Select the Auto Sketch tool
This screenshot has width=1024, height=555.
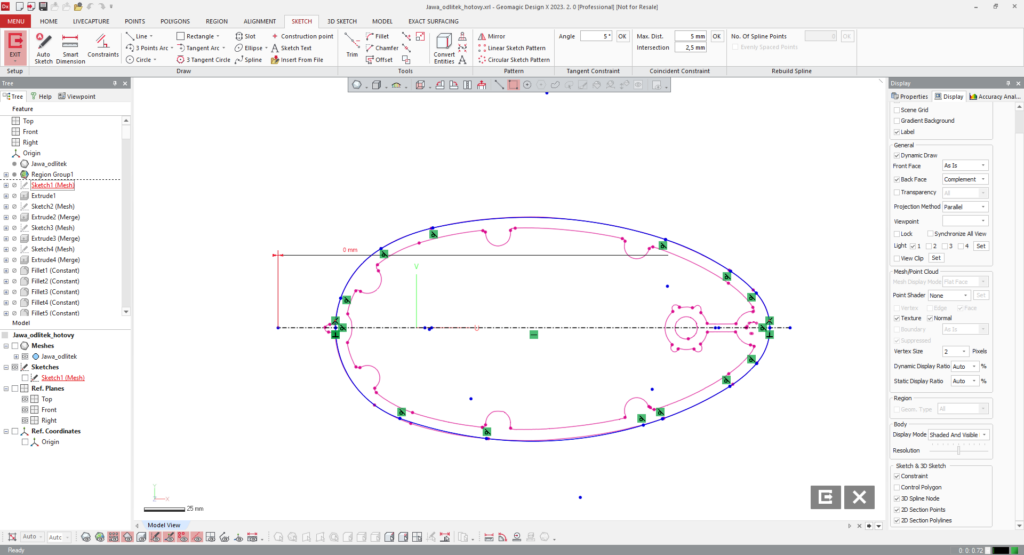click(x=43, y=46)
